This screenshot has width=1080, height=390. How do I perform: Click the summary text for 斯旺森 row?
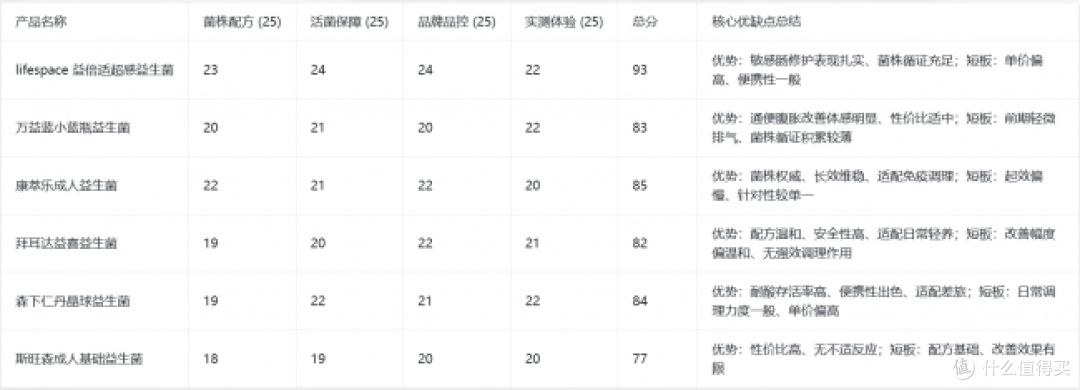(x=883, y=359)
